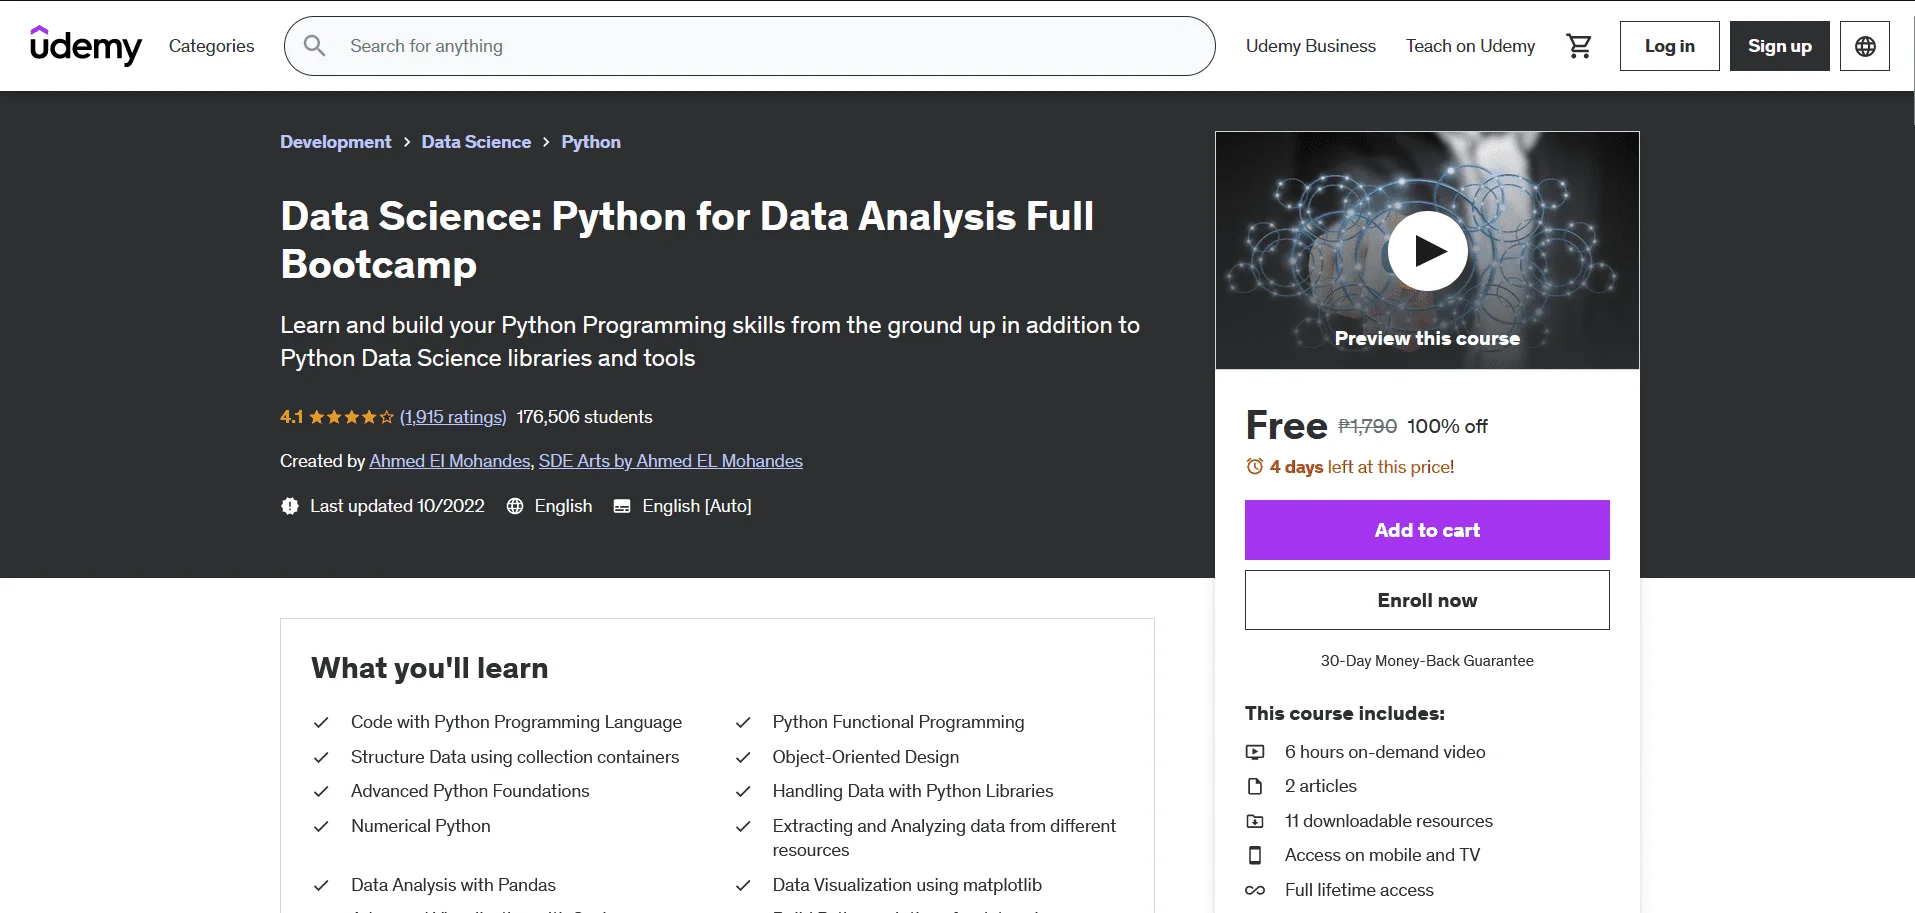Image resolution: width=1915 pixels, height=913 pixels.
Task: Add the course to cart
Action: point(1427,530)
